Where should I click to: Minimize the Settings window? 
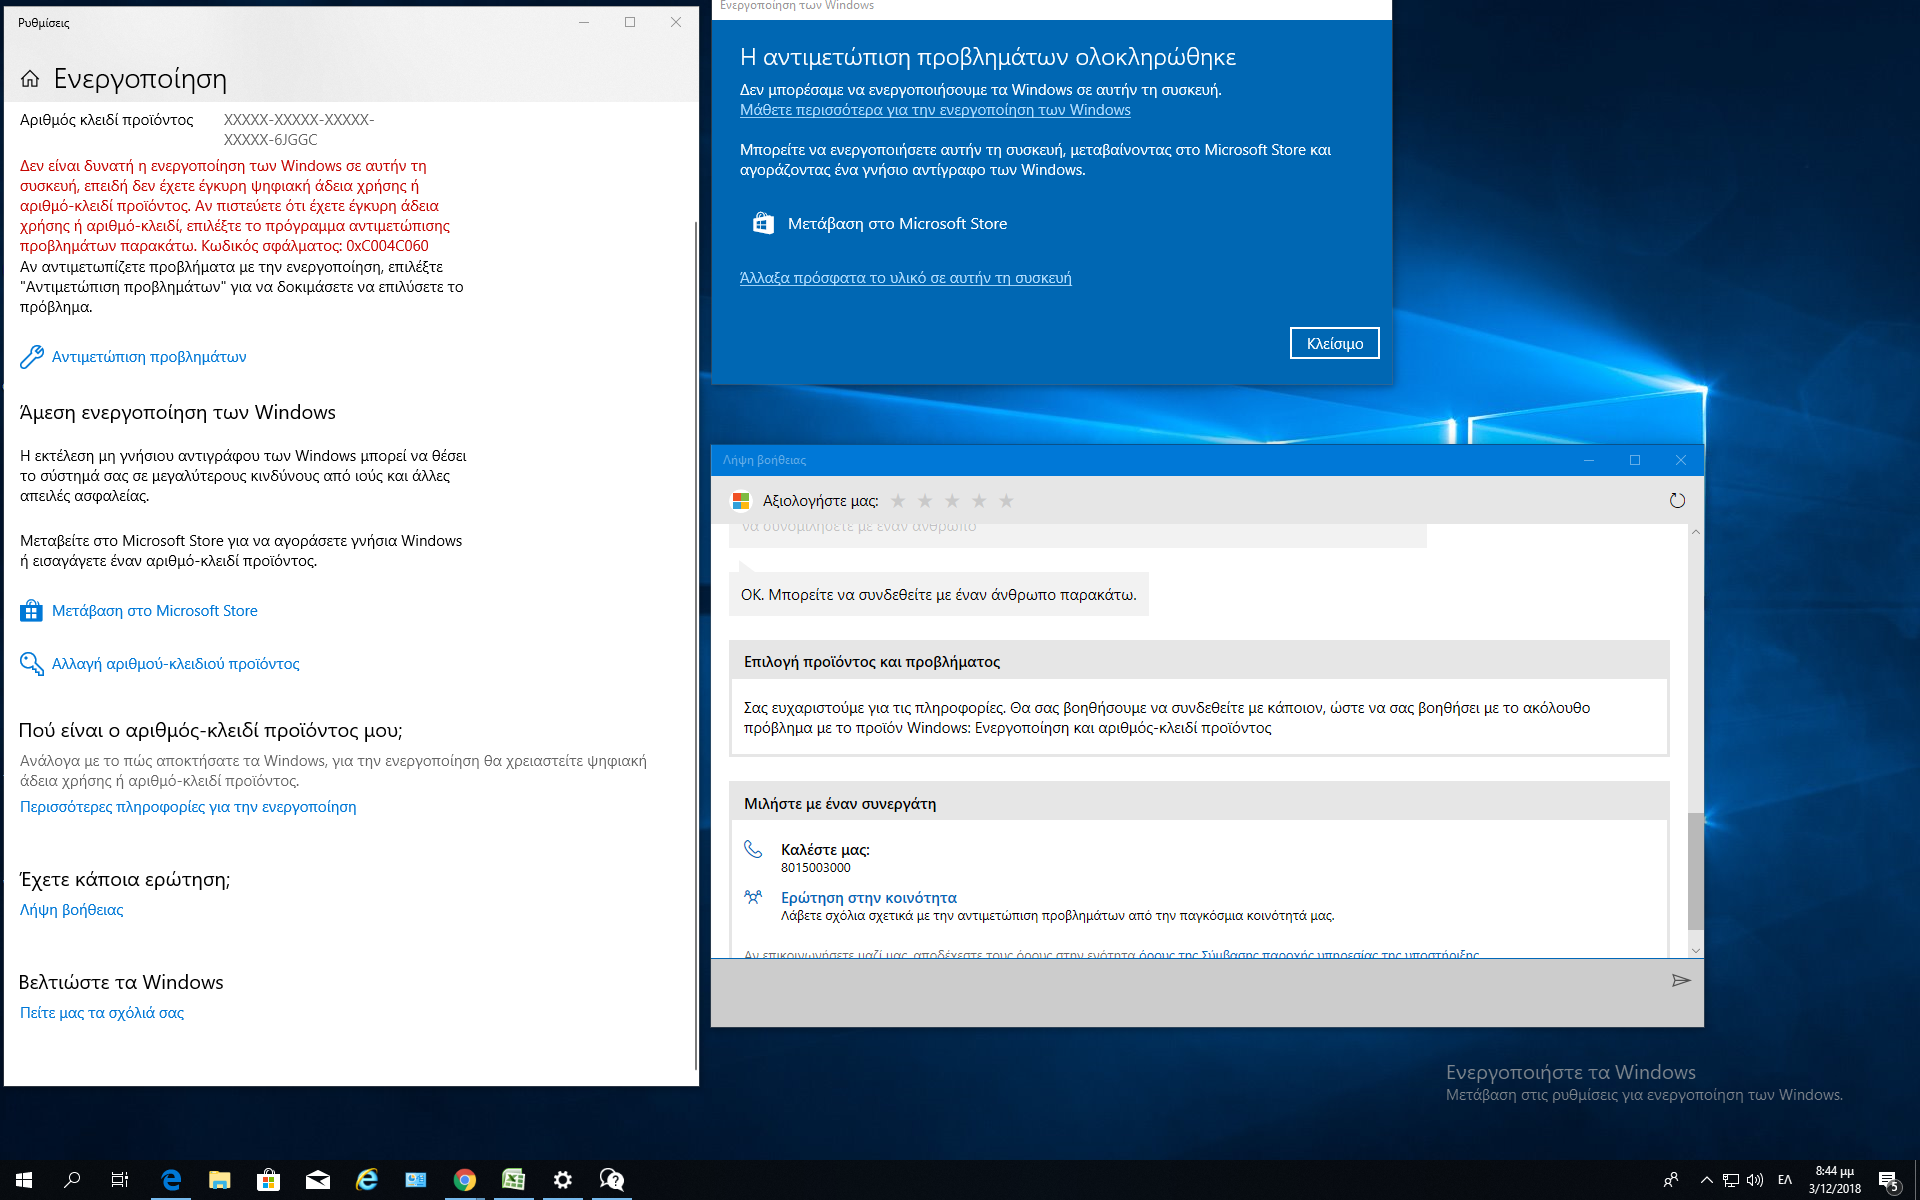coord(584,22)
